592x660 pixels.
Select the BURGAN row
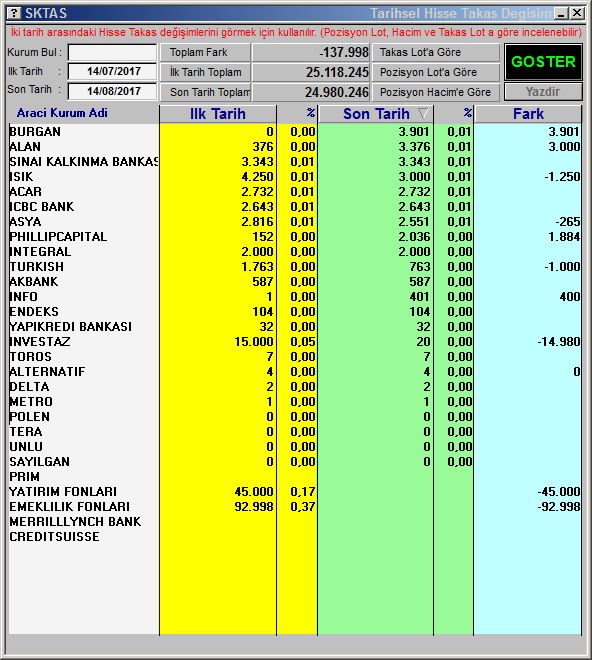(295, 132)
